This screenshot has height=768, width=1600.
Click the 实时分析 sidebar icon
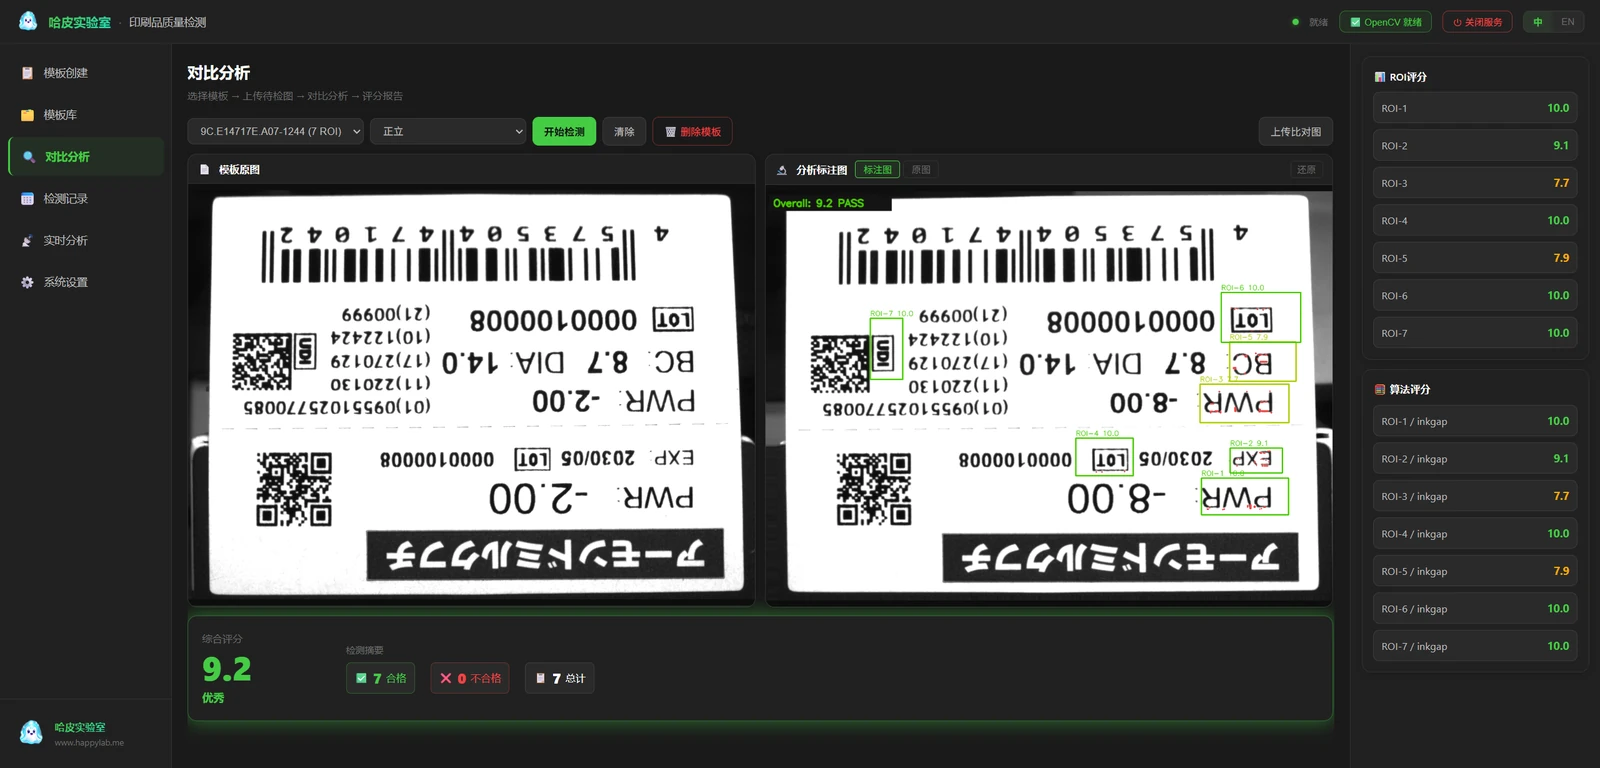click(x=27, y=241)
